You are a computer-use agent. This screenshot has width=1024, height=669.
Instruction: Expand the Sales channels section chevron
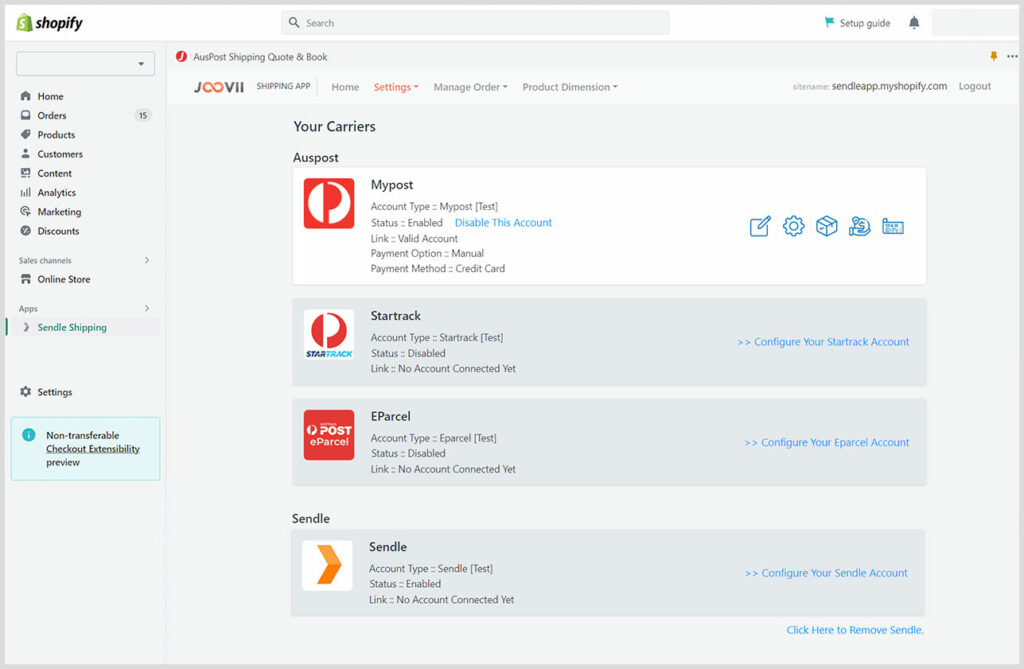point(147,260)
